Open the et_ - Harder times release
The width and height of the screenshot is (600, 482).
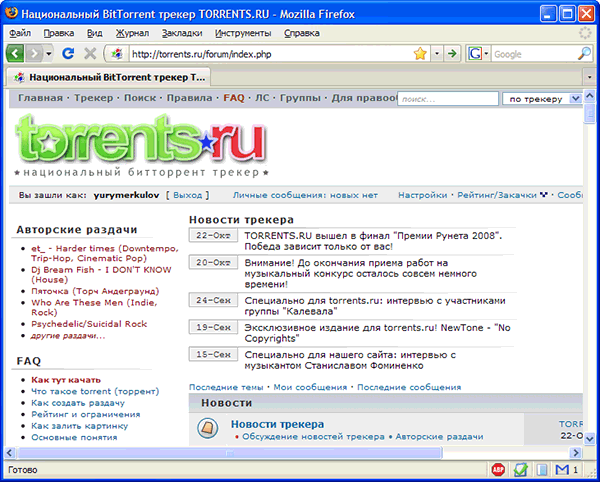click(x=105, y=253)
